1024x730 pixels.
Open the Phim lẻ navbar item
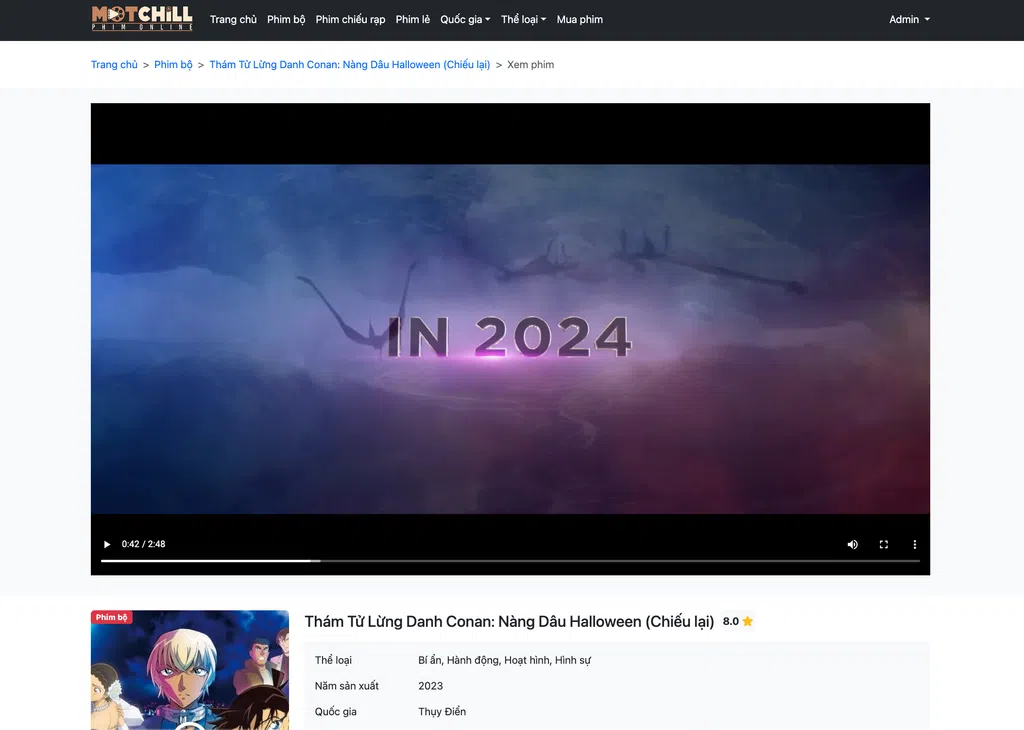pos(413,20)
